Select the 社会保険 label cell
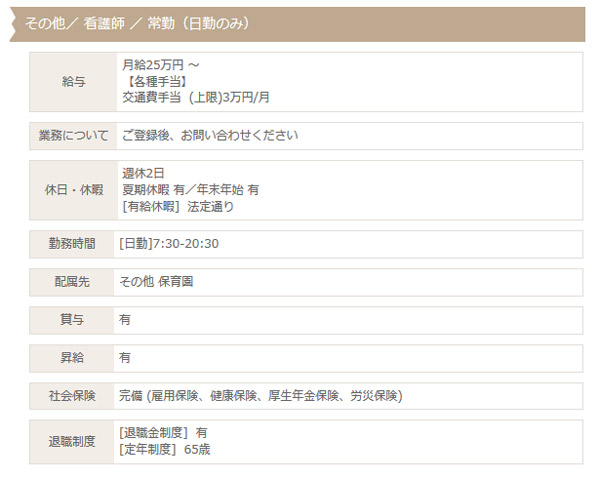Screen dimensions: 600x480 pos(72,396)
